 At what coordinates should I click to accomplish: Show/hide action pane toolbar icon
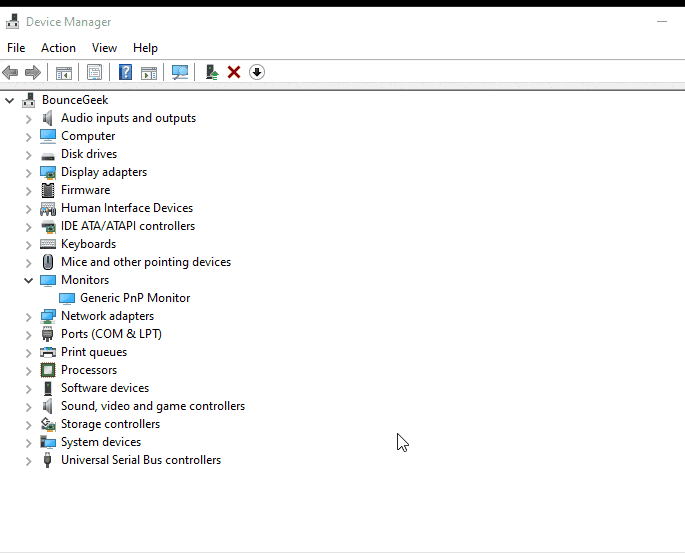149,73
